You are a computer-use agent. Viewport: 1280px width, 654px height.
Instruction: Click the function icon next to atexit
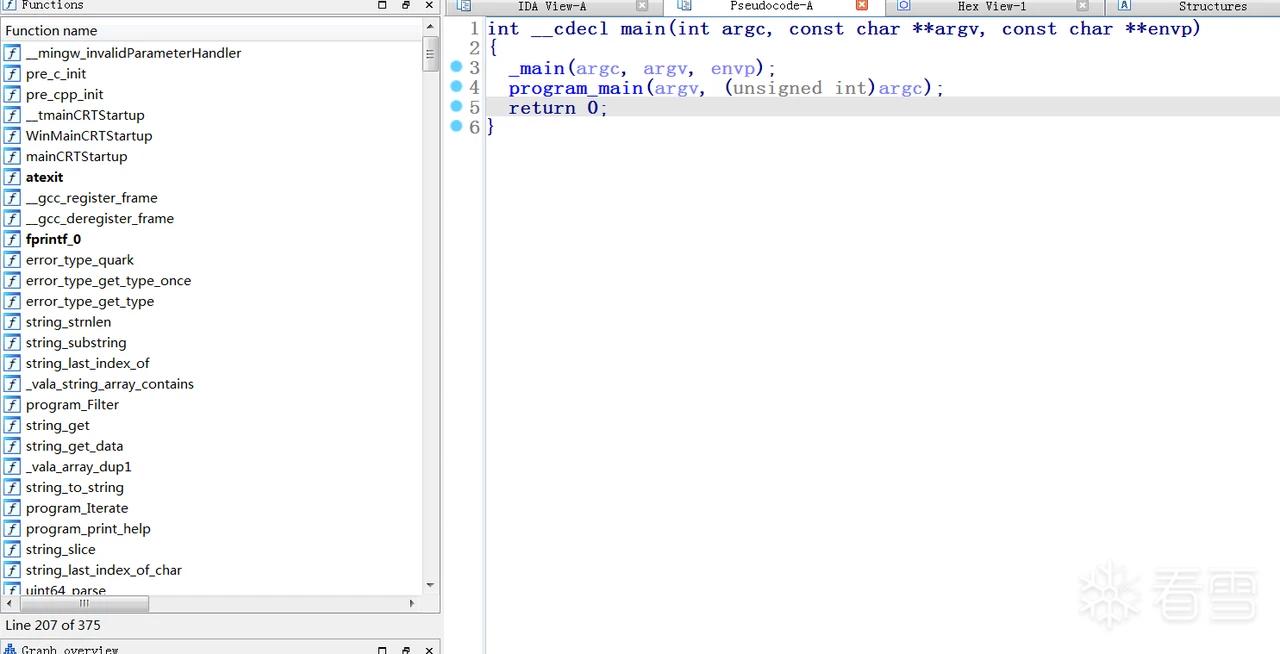click(x=12, y=177)
